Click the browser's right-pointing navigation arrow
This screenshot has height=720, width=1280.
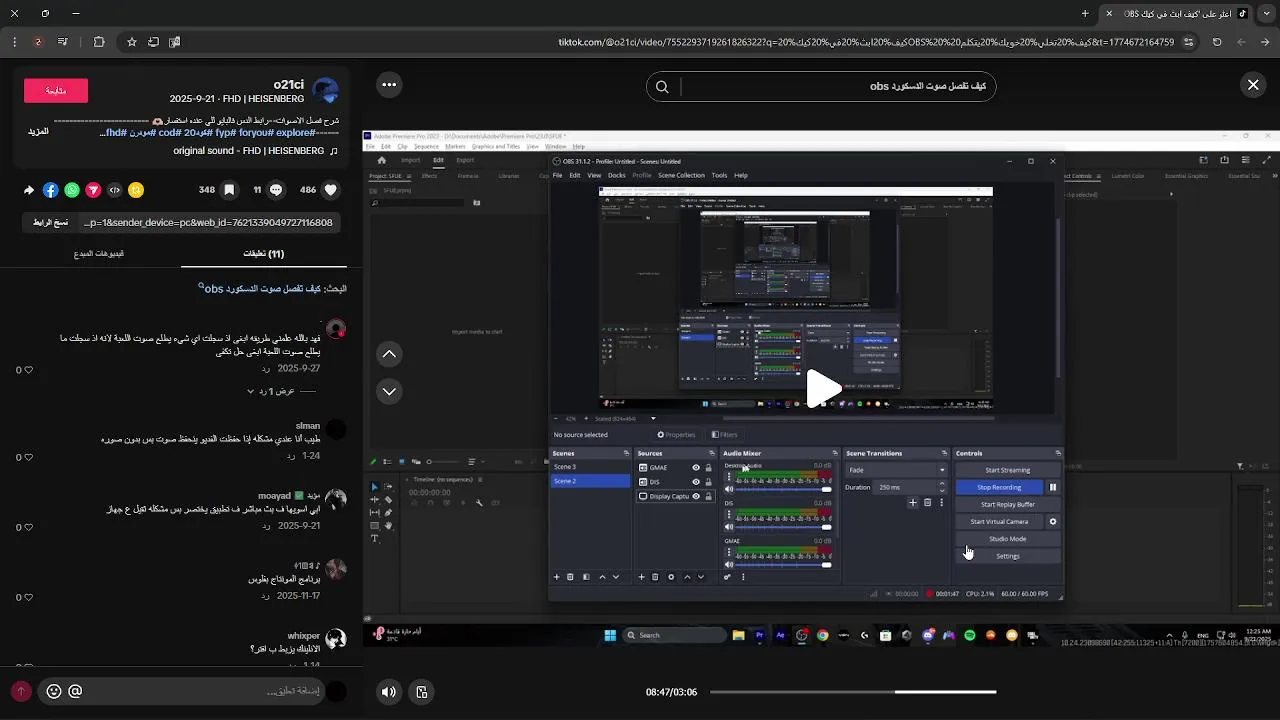[1265, 42]
